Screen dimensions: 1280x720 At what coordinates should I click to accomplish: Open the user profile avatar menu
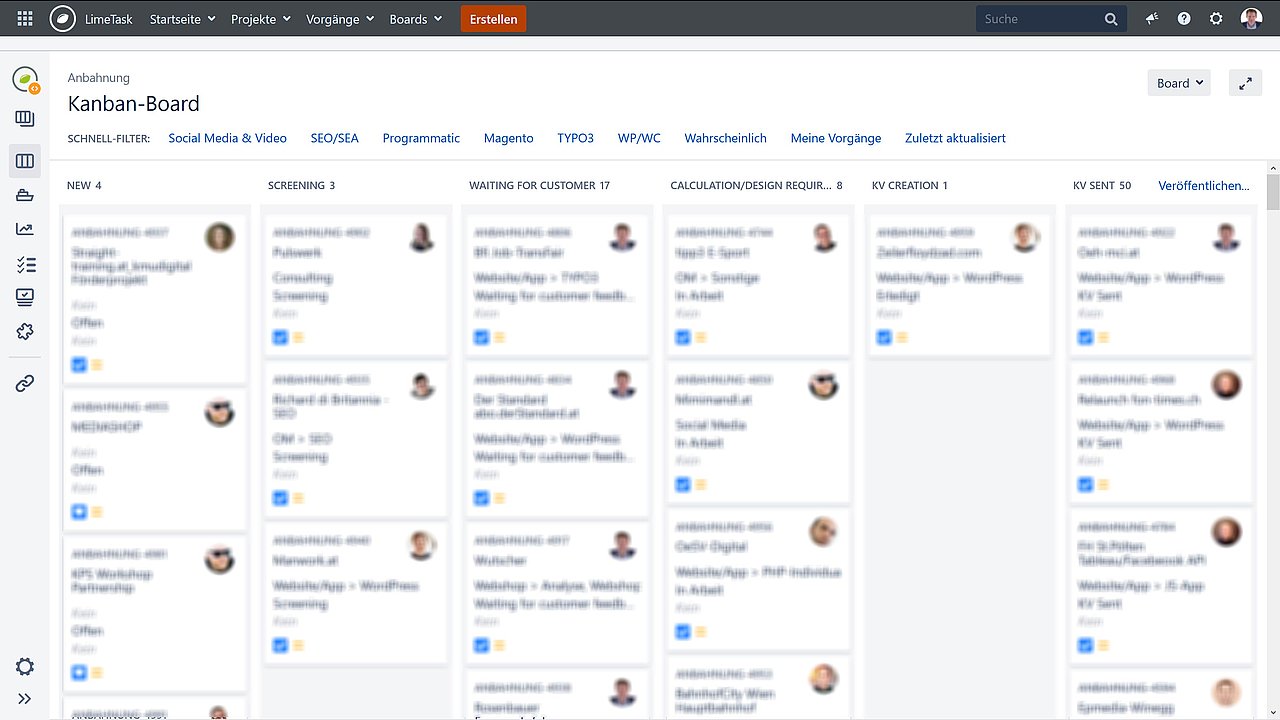tap(1251, 19)
